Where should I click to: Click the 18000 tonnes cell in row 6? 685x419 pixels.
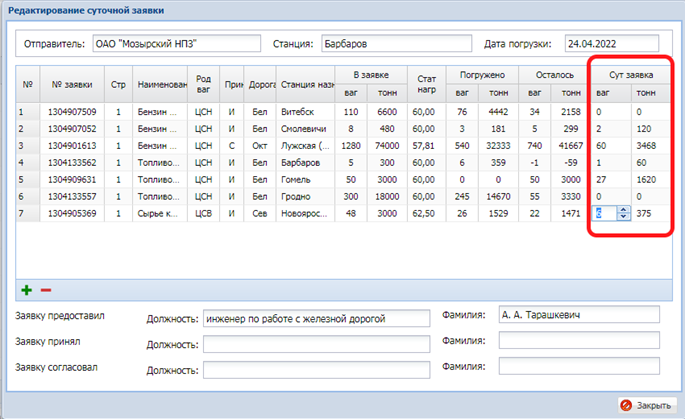pos(387,197)
